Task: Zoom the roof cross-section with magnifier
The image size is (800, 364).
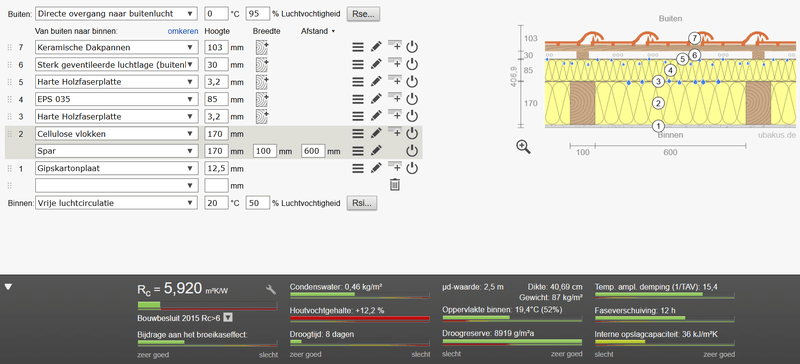Action: 523,147
